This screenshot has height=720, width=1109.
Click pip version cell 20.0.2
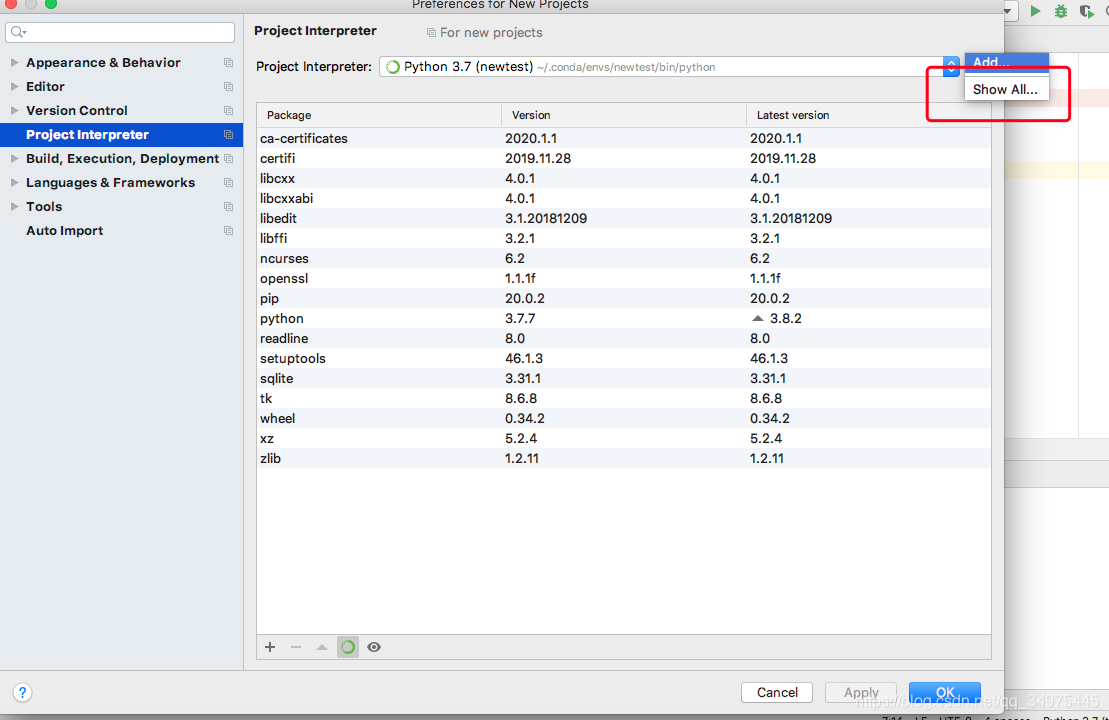525,298
